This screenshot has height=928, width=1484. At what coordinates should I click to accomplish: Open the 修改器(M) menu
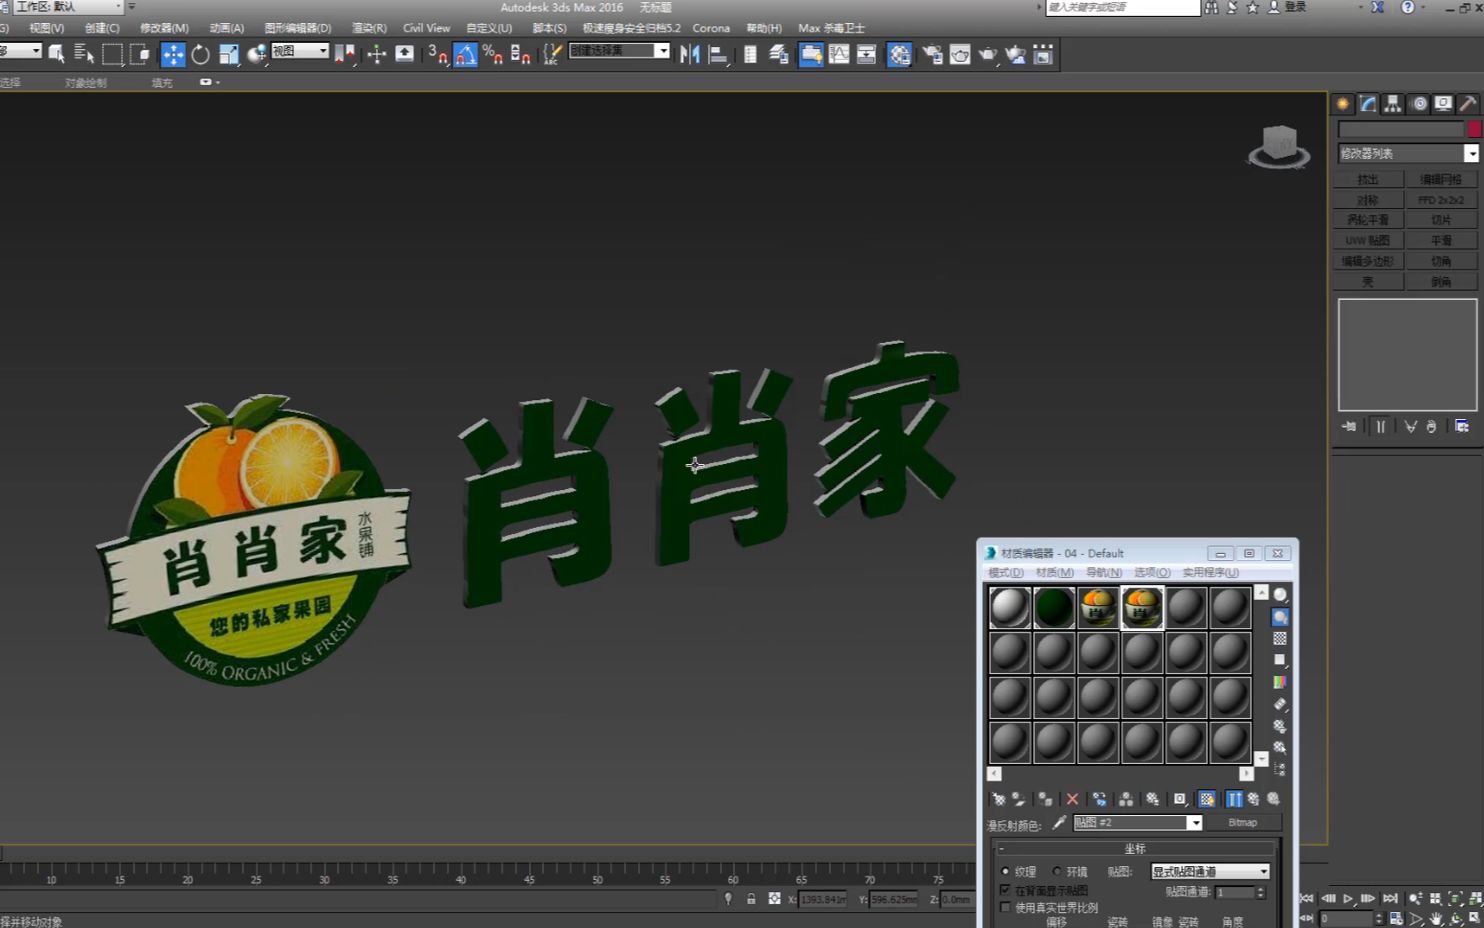click(x=164, y=28)
